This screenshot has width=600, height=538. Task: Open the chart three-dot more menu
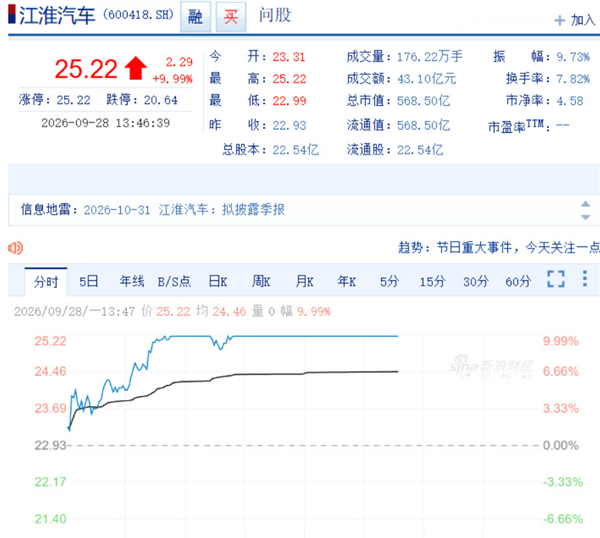[585, 279]
